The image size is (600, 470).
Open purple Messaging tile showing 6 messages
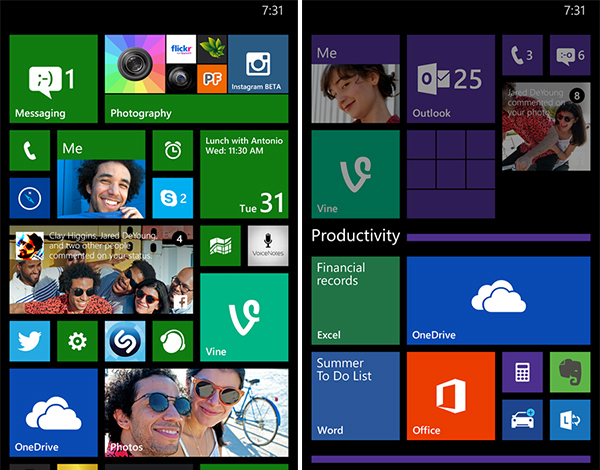(570, 55)
